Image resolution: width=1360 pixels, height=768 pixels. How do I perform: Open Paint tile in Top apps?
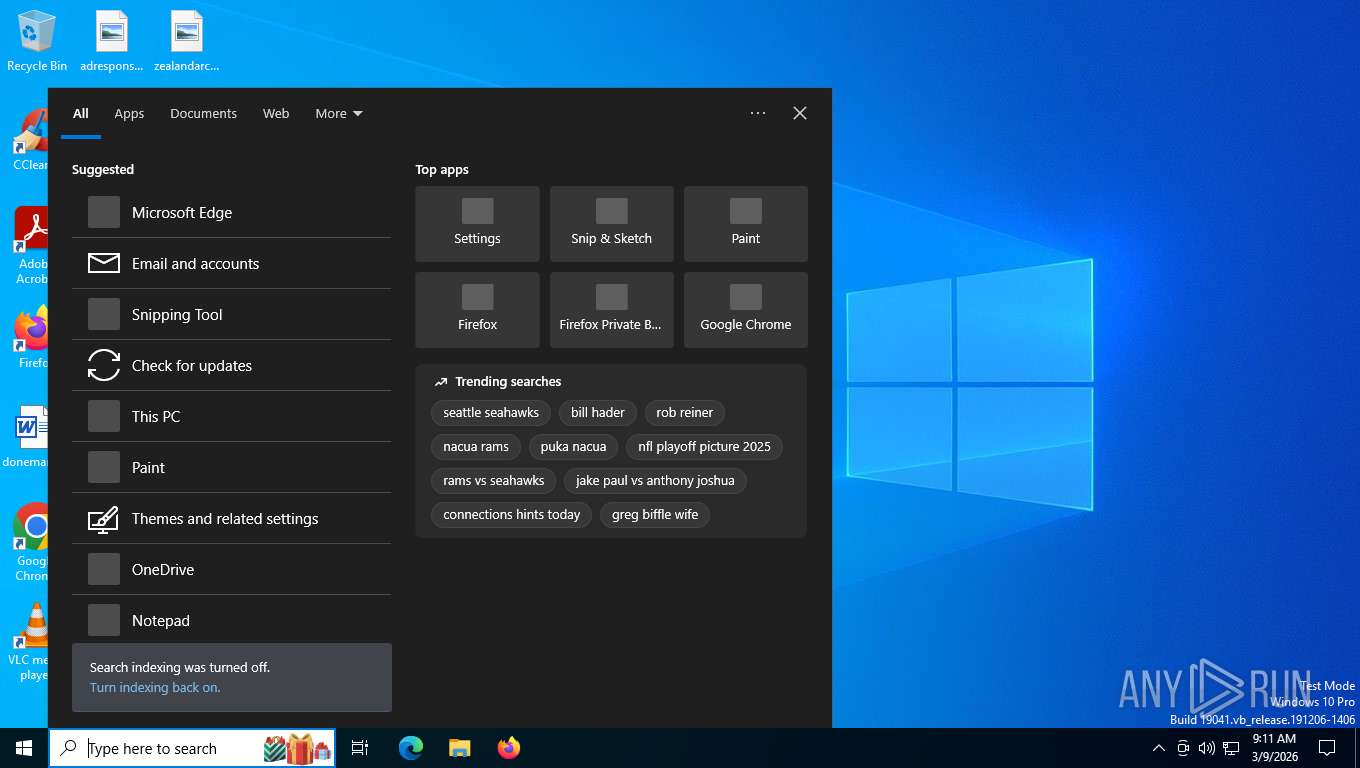coord(745,224)
